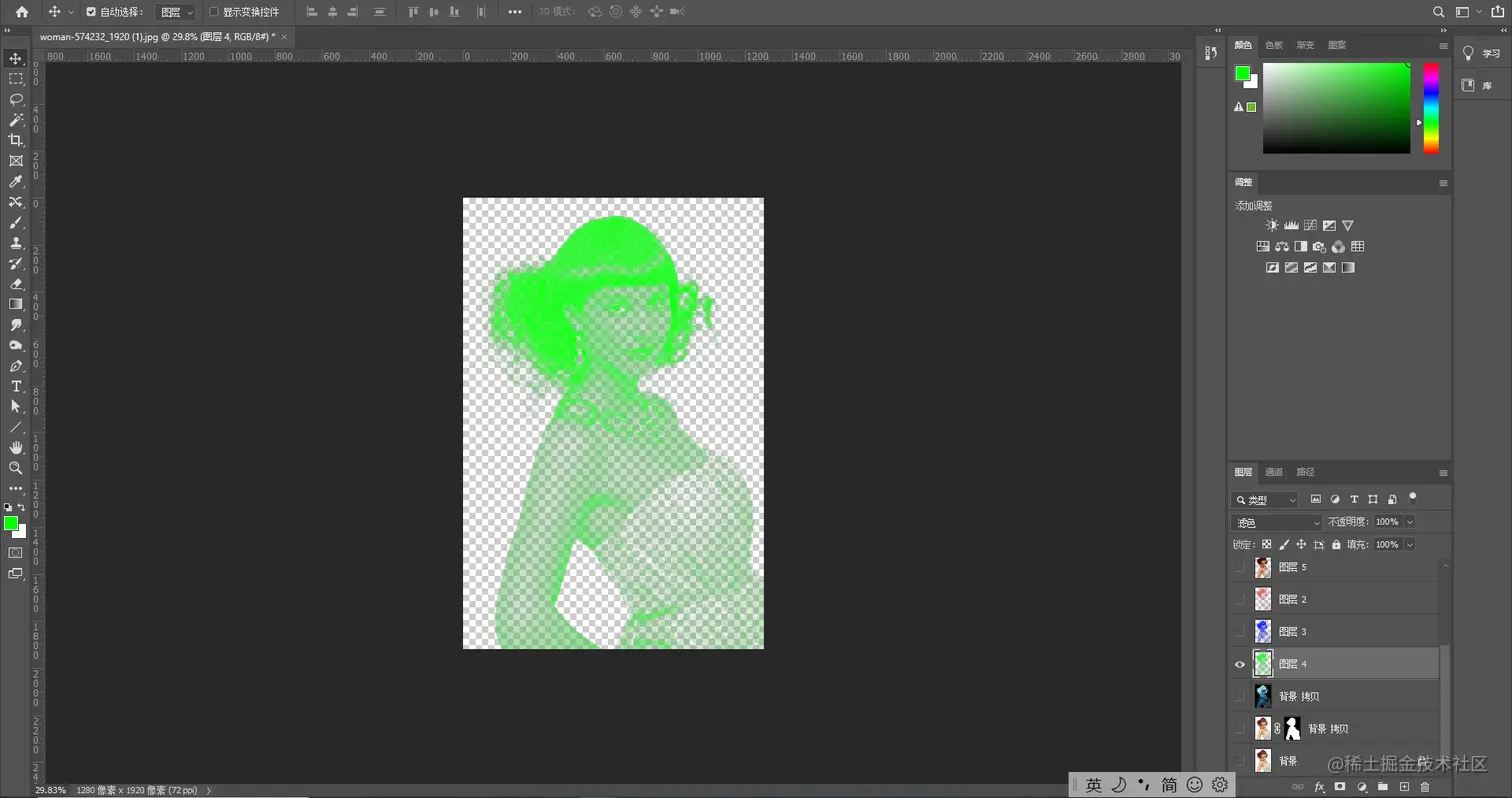Screen dimensions: 1512x798
Task: Click the green foreground color swatch in toolbar
Action: coord(11,523)
